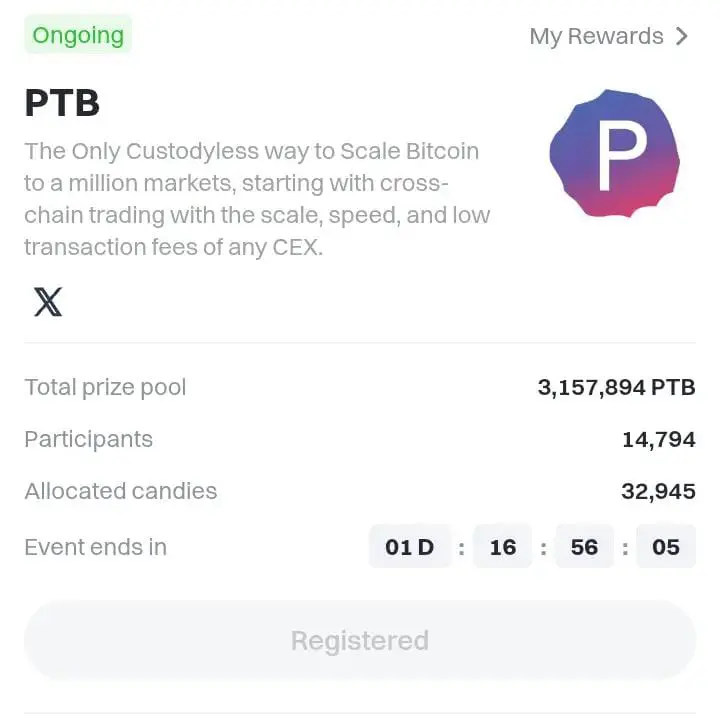Click the hours countdown box 16
Screen dimensions: 720x715
503,546
